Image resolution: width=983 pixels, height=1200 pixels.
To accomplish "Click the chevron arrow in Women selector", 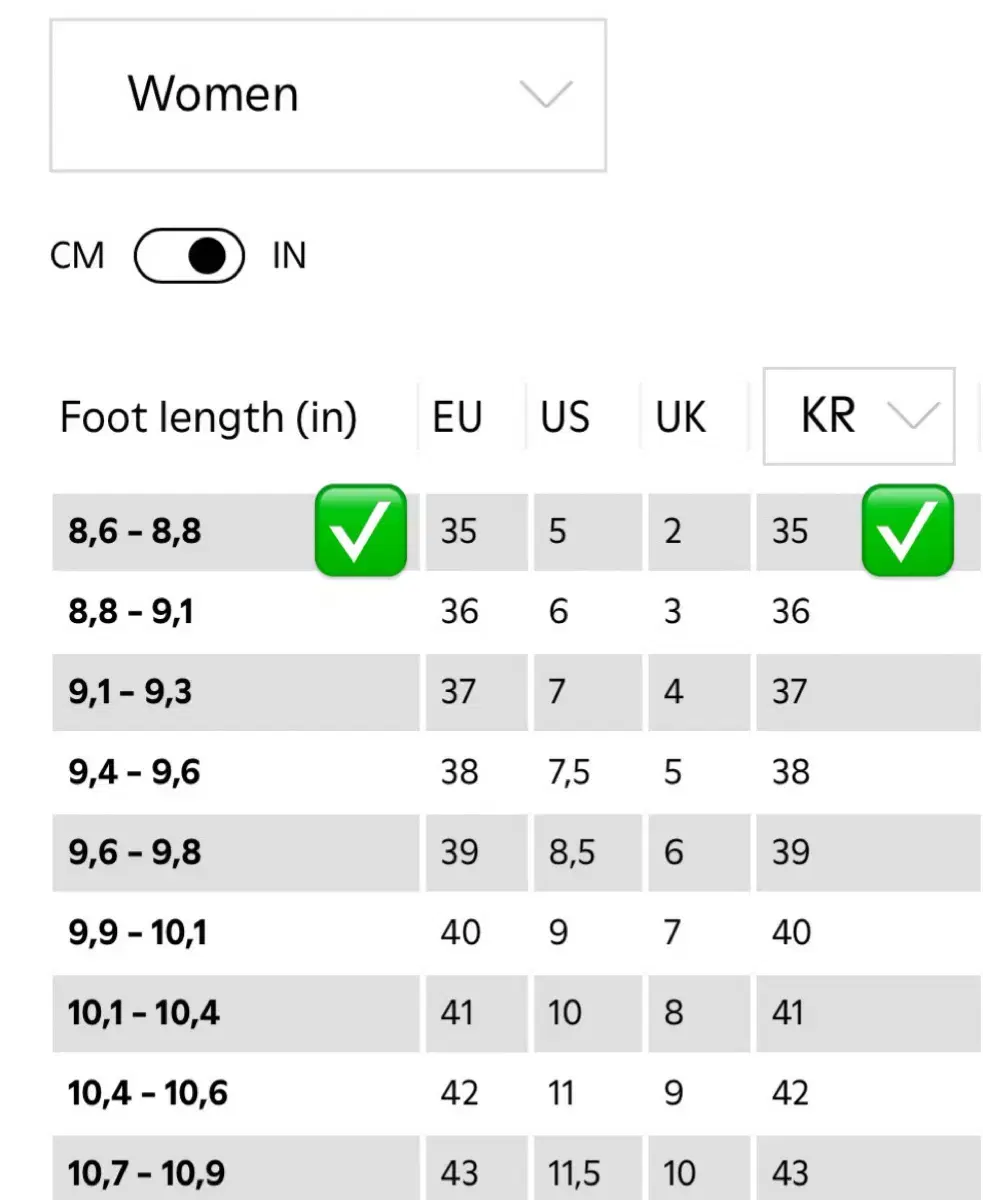I will click(546, 95).
